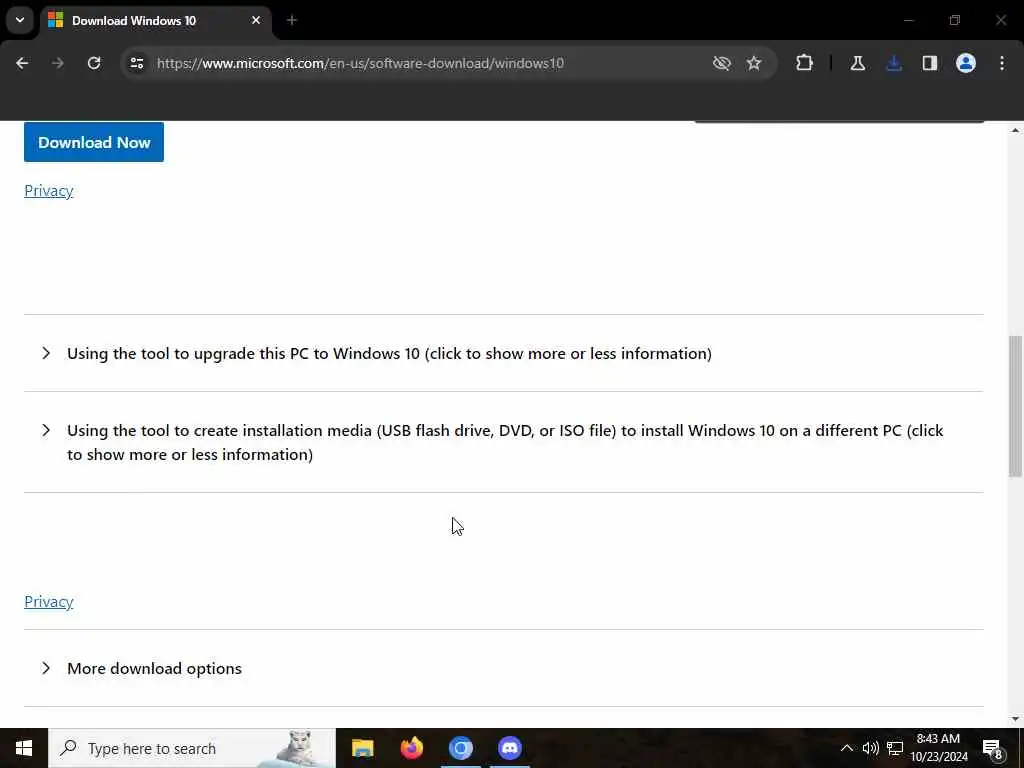The image size is (1024, 768).
Task: Open the tab search dropdown arrow
Action: (20, 20)
